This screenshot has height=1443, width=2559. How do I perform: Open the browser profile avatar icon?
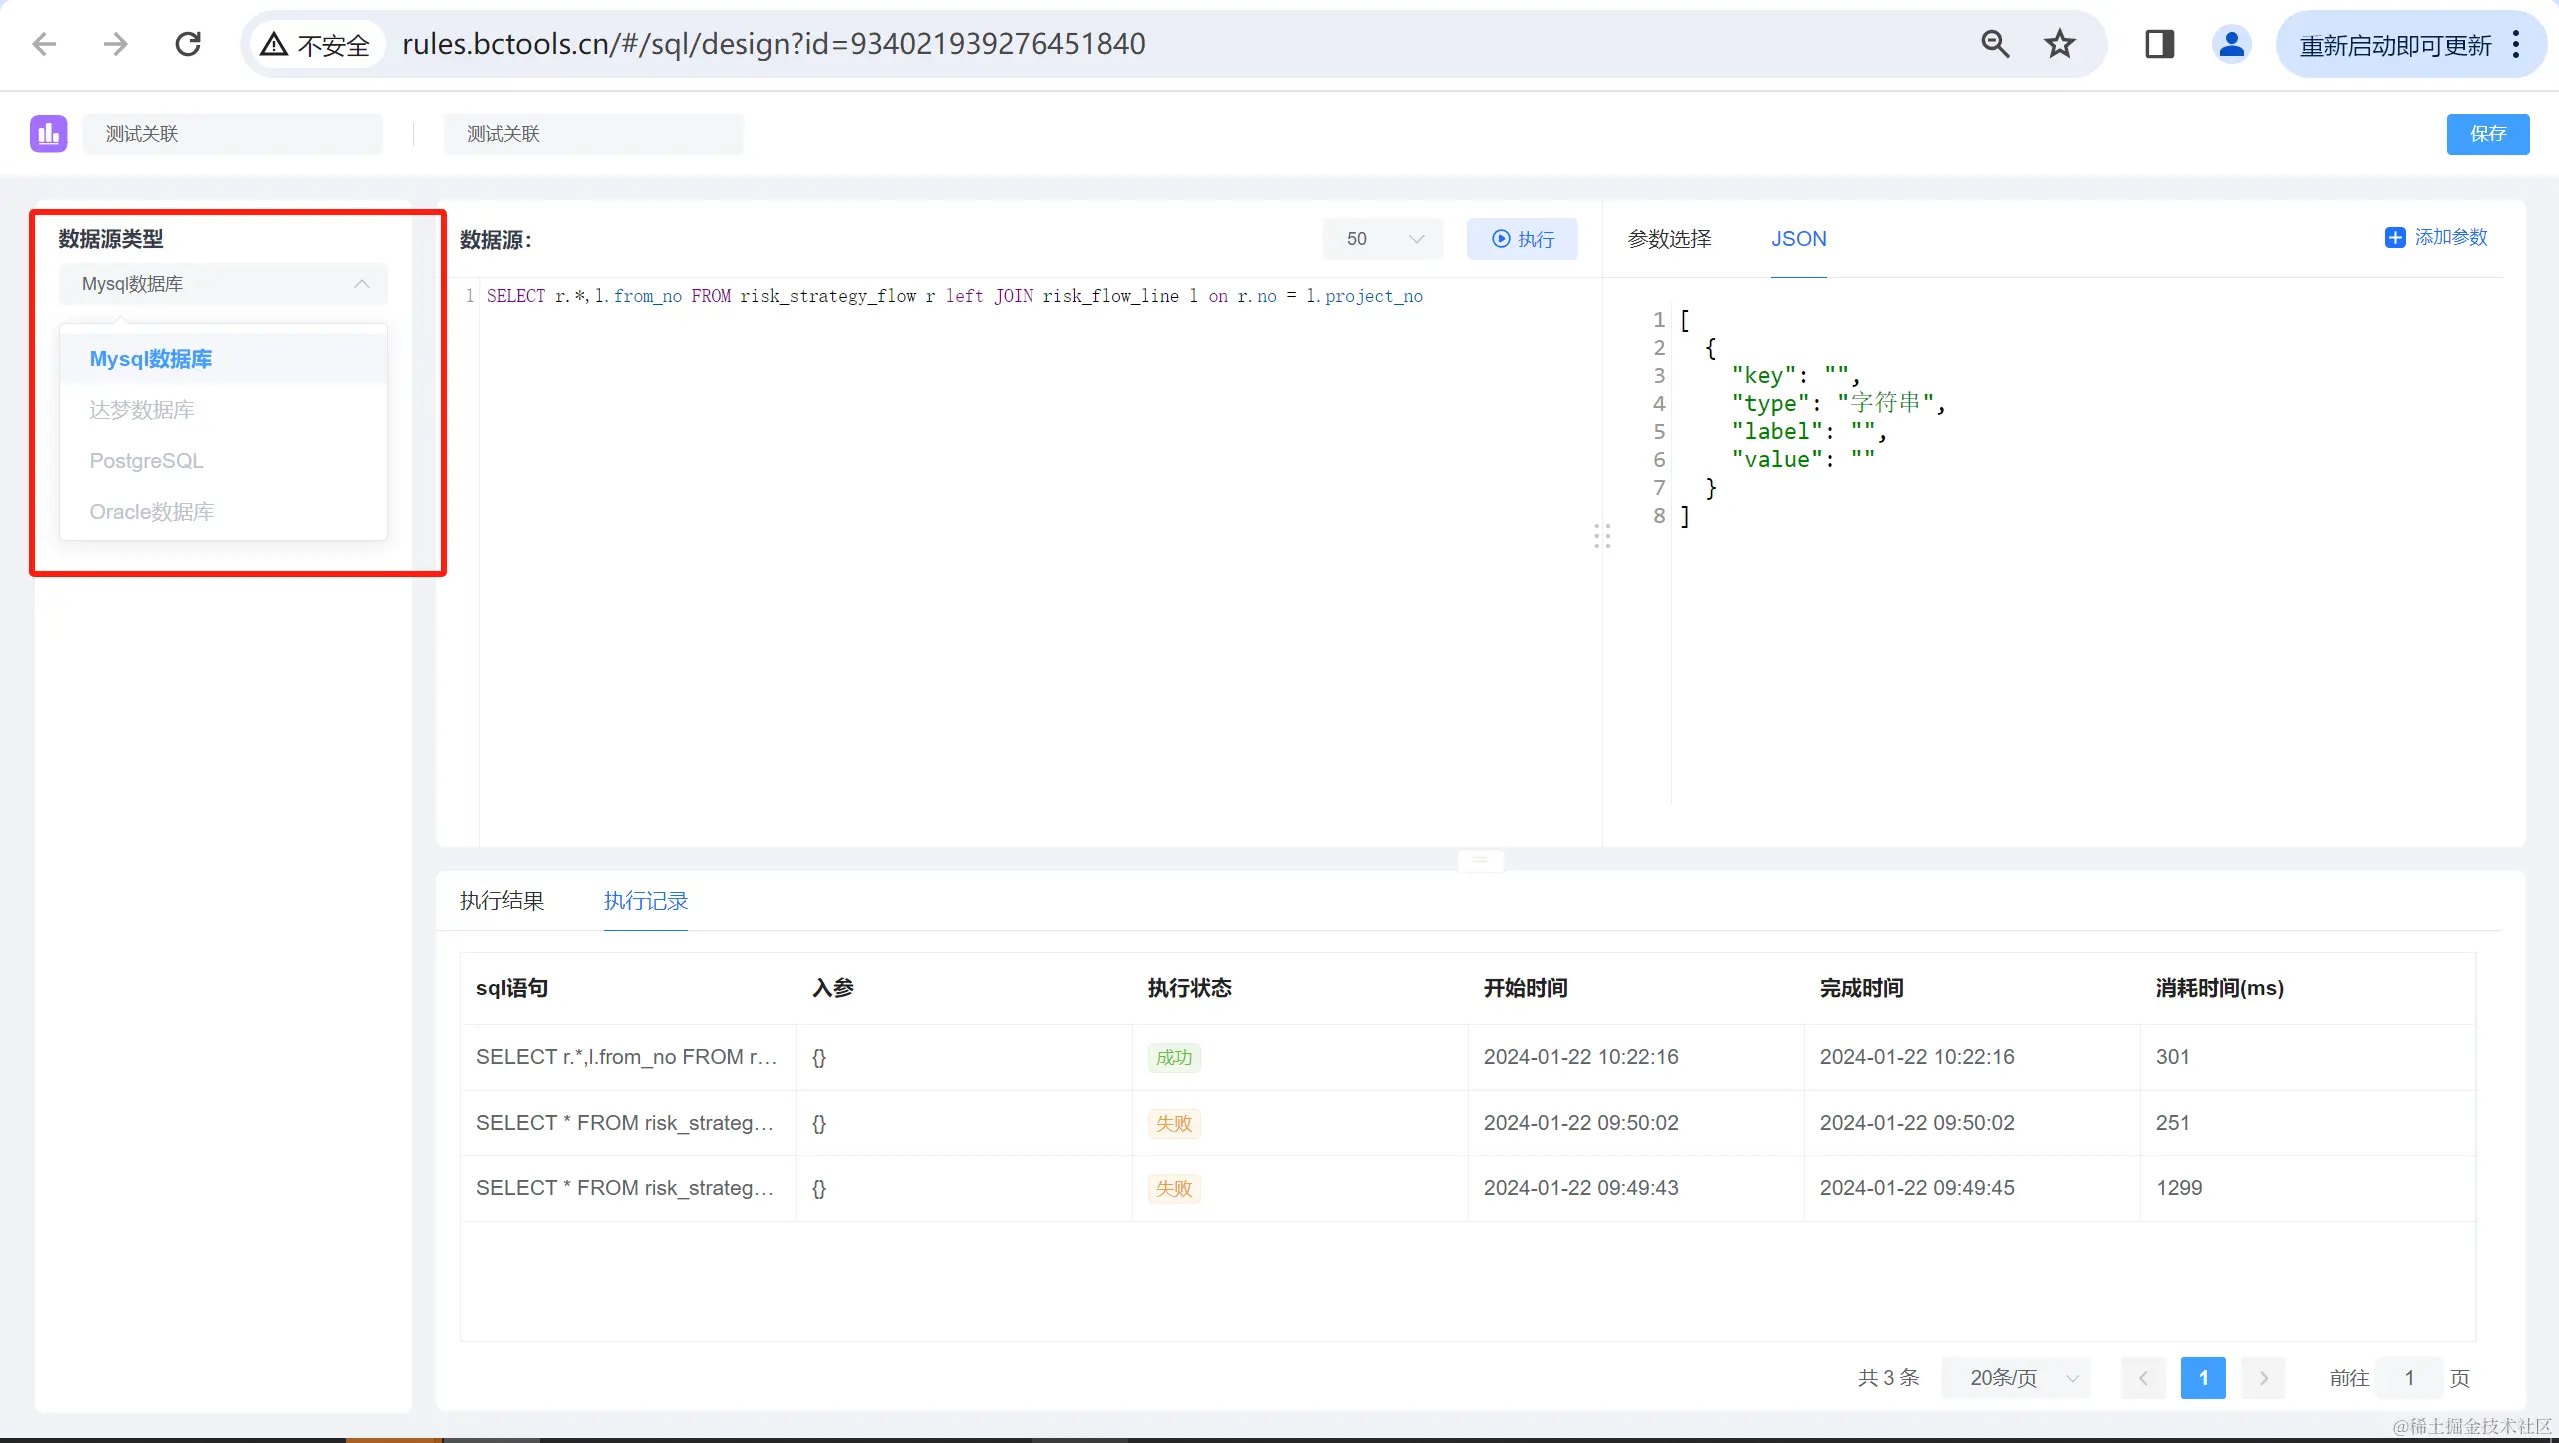[2231, 44]
